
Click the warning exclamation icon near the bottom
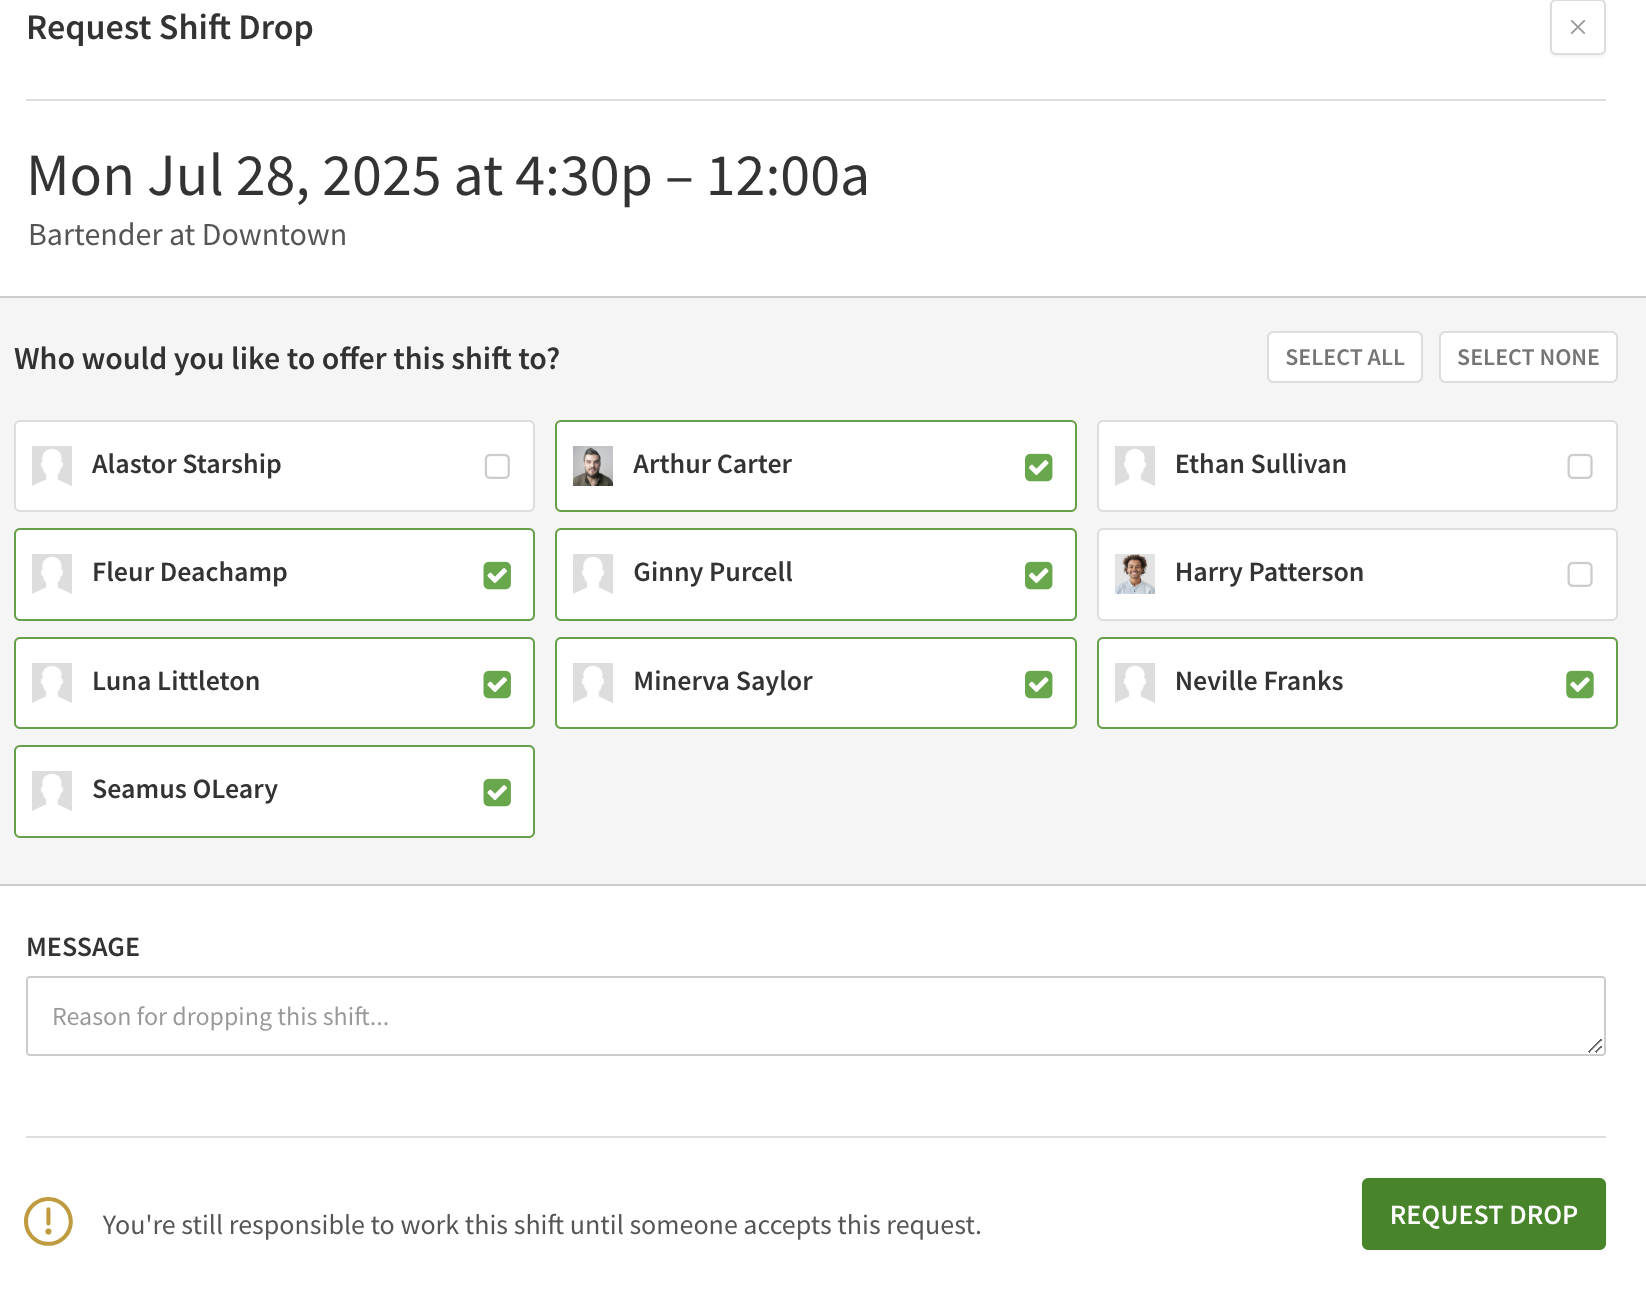(x=47, y=1222)
